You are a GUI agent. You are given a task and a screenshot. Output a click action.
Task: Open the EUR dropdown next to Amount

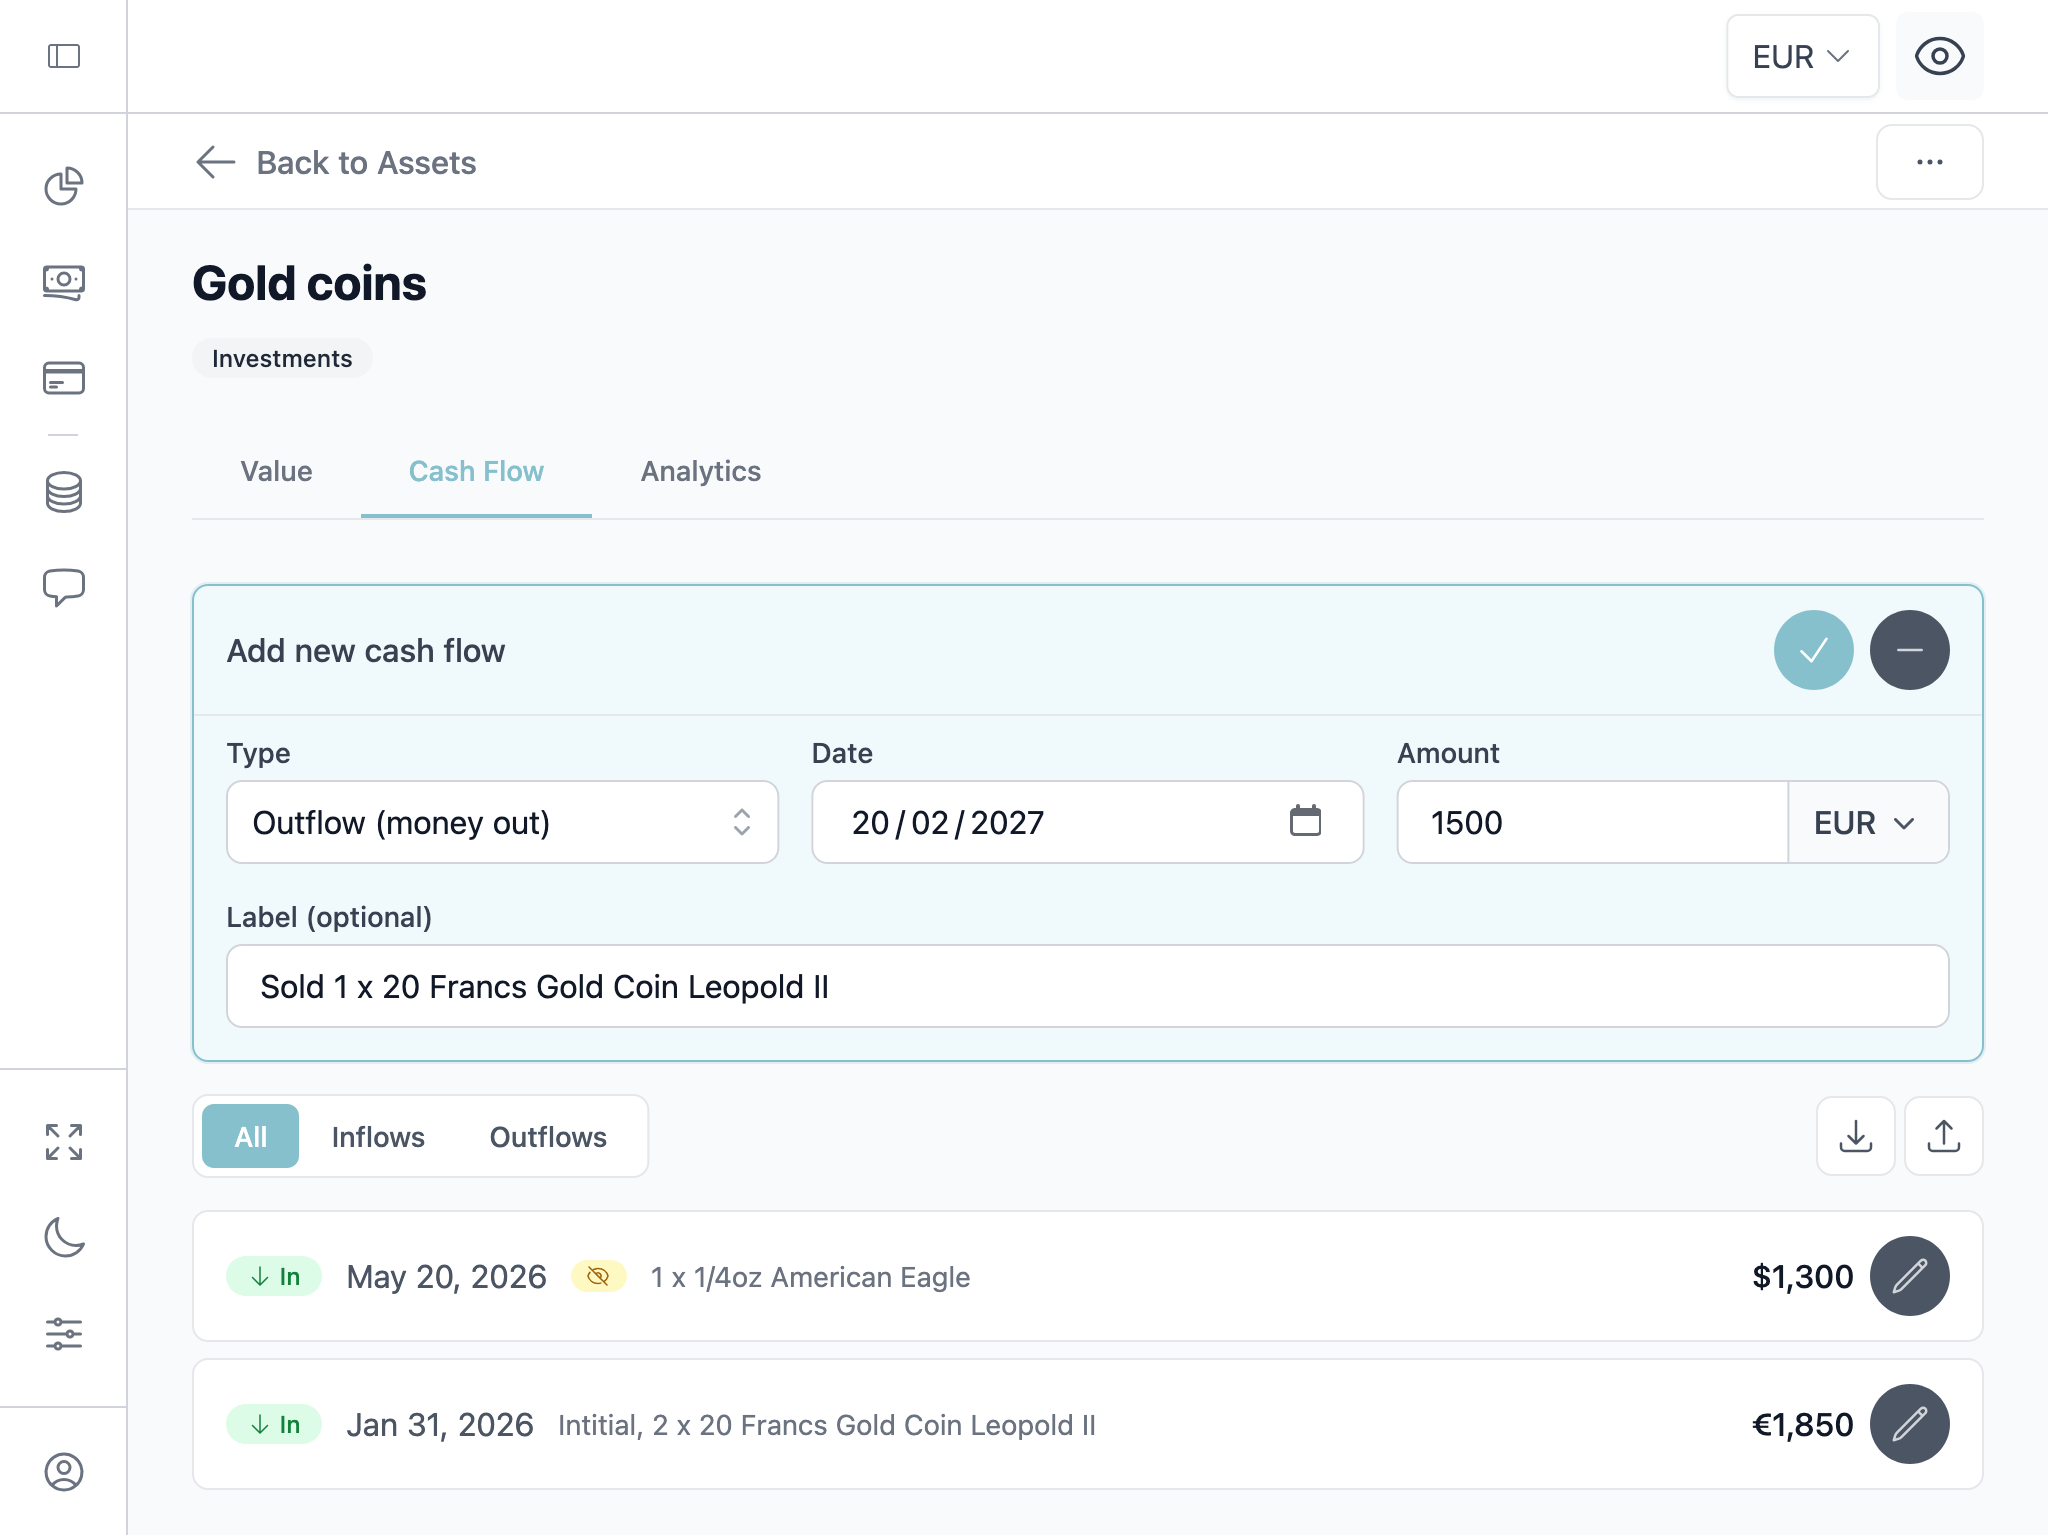tap(1866, 822)
